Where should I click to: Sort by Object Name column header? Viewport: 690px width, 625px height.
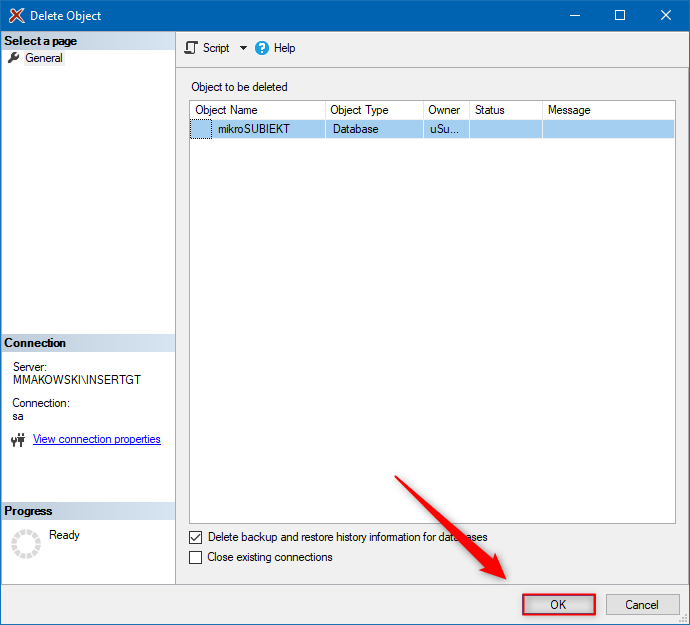pyautogui.click(x=257, y=110)
